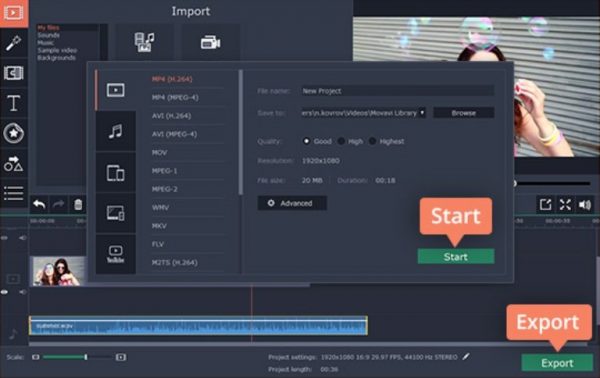Image resolution: width=600 pixels, height=378 pixels.
Task: Click the File name input field
Action: 397,91
